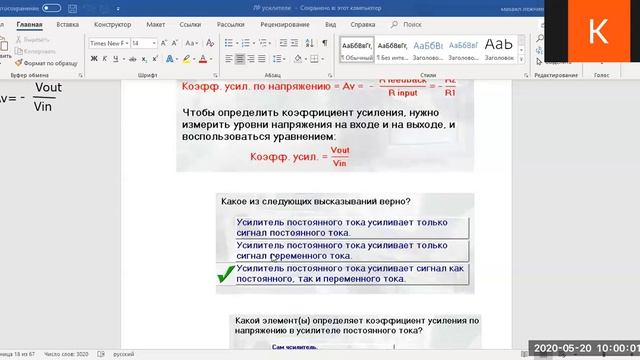Decrease paragraph indent
The height and width of the screenshot is (360, 640).
pos(283,43)
